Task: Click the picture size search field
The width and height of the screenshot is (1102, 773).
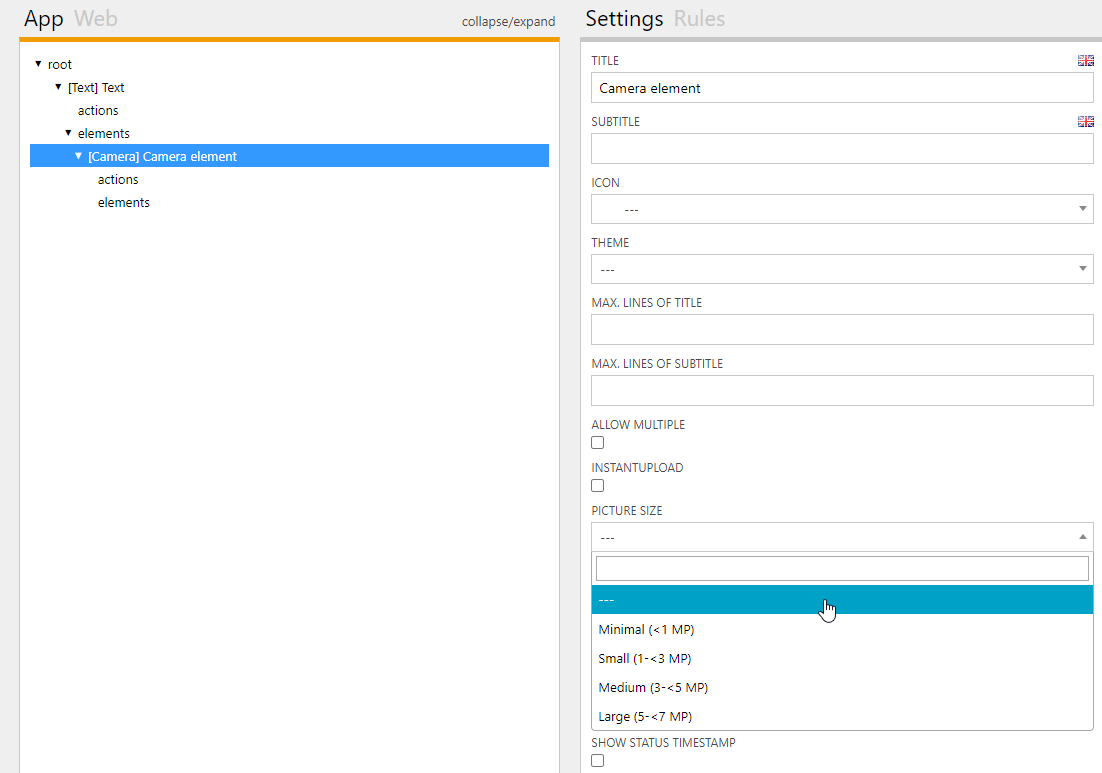Action: pos(842,569)
